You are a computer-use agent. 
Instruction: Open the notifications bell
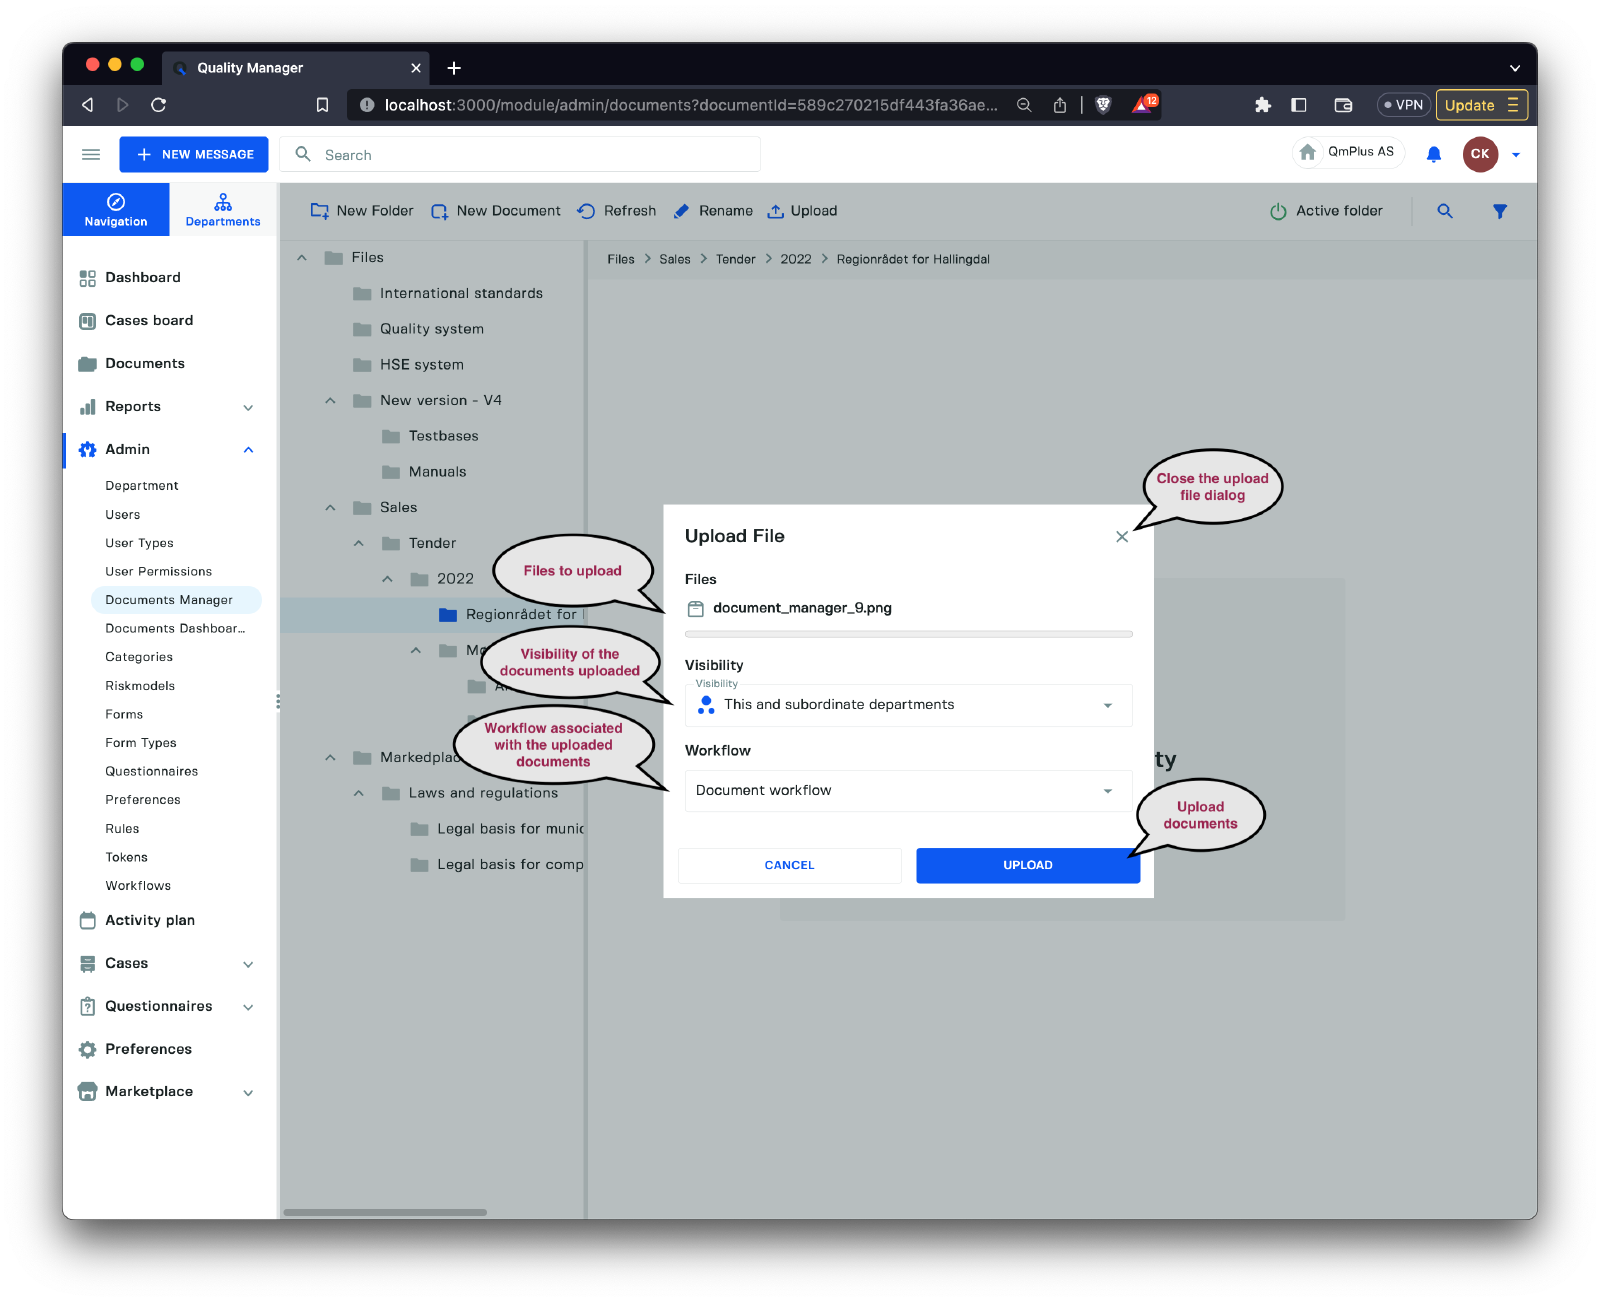click(x=1433, y=154)
